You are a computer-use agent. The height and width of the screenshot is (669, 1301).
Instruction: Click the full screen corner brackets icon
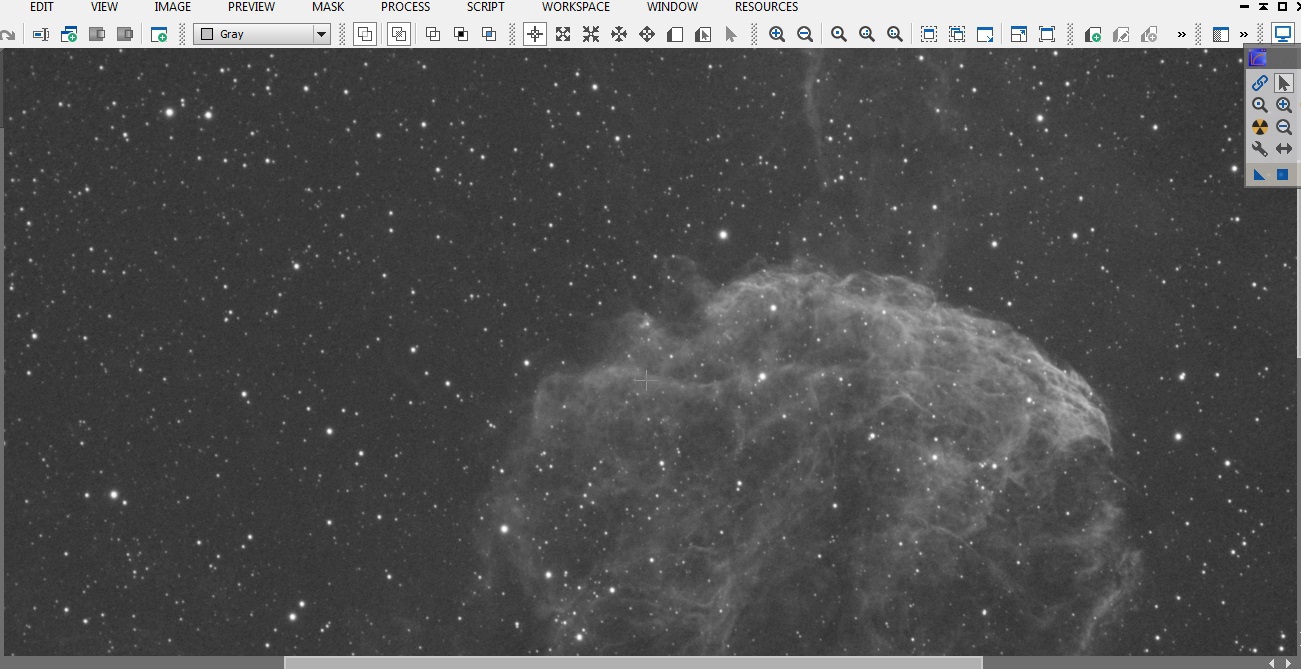coord(1047,34)
